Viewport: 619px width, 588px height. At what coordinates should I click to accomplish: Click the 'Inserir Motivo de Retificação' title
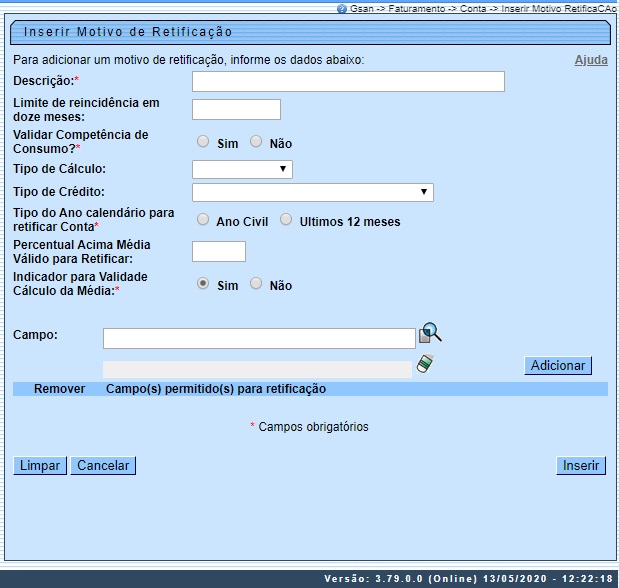[x=128, y=32]
